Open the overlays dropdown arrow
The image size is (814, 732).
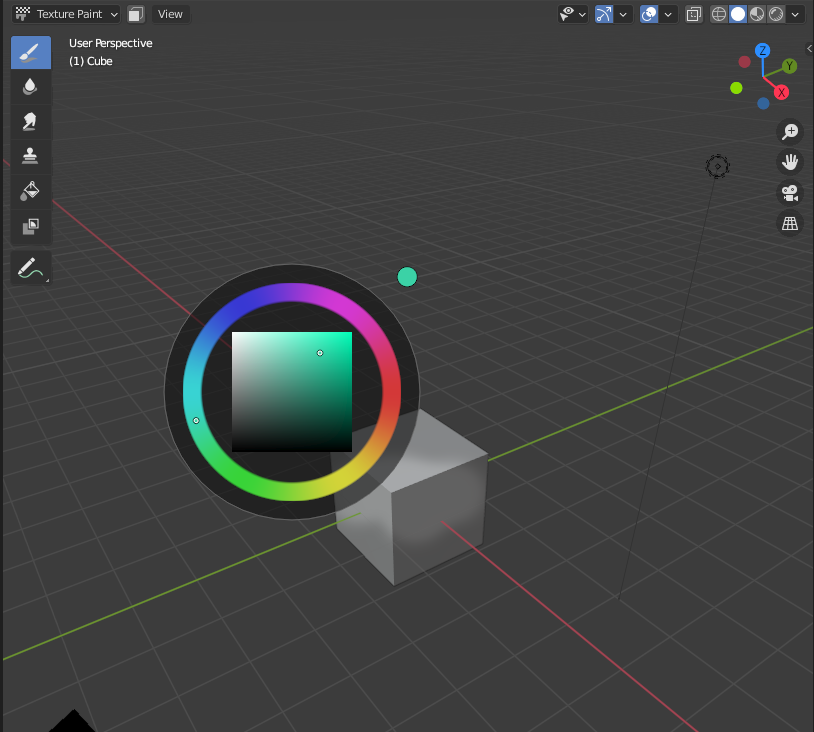tap(668, 13)
